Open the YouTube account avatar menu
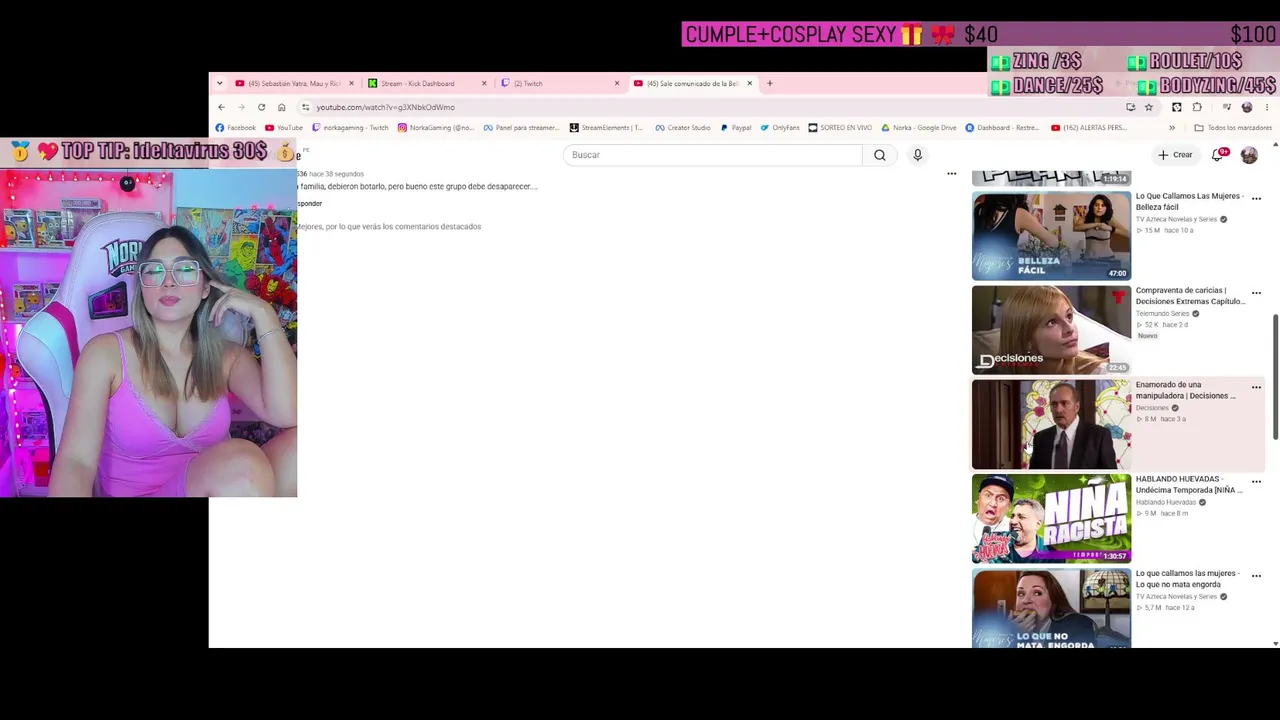This screenshot has width=1280, height=720. click(x=1249, y=155)
